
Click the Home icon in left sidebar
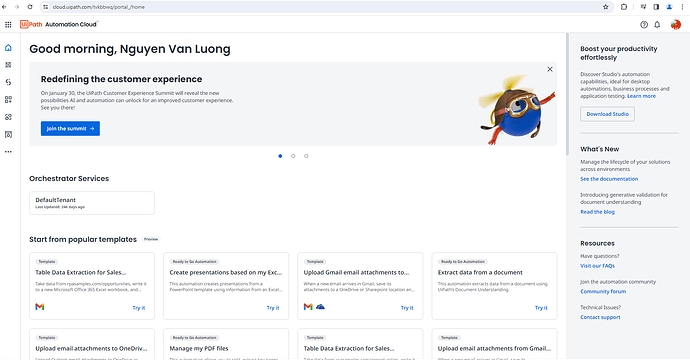tap(8, 48)
